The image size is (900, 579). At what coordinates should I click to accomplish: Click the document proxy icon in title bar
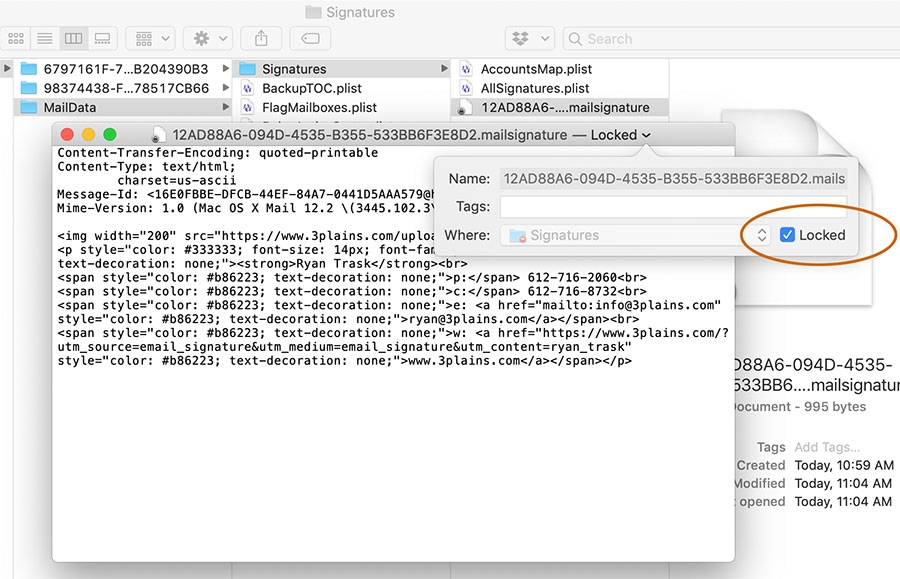click(x=158, y=135)
